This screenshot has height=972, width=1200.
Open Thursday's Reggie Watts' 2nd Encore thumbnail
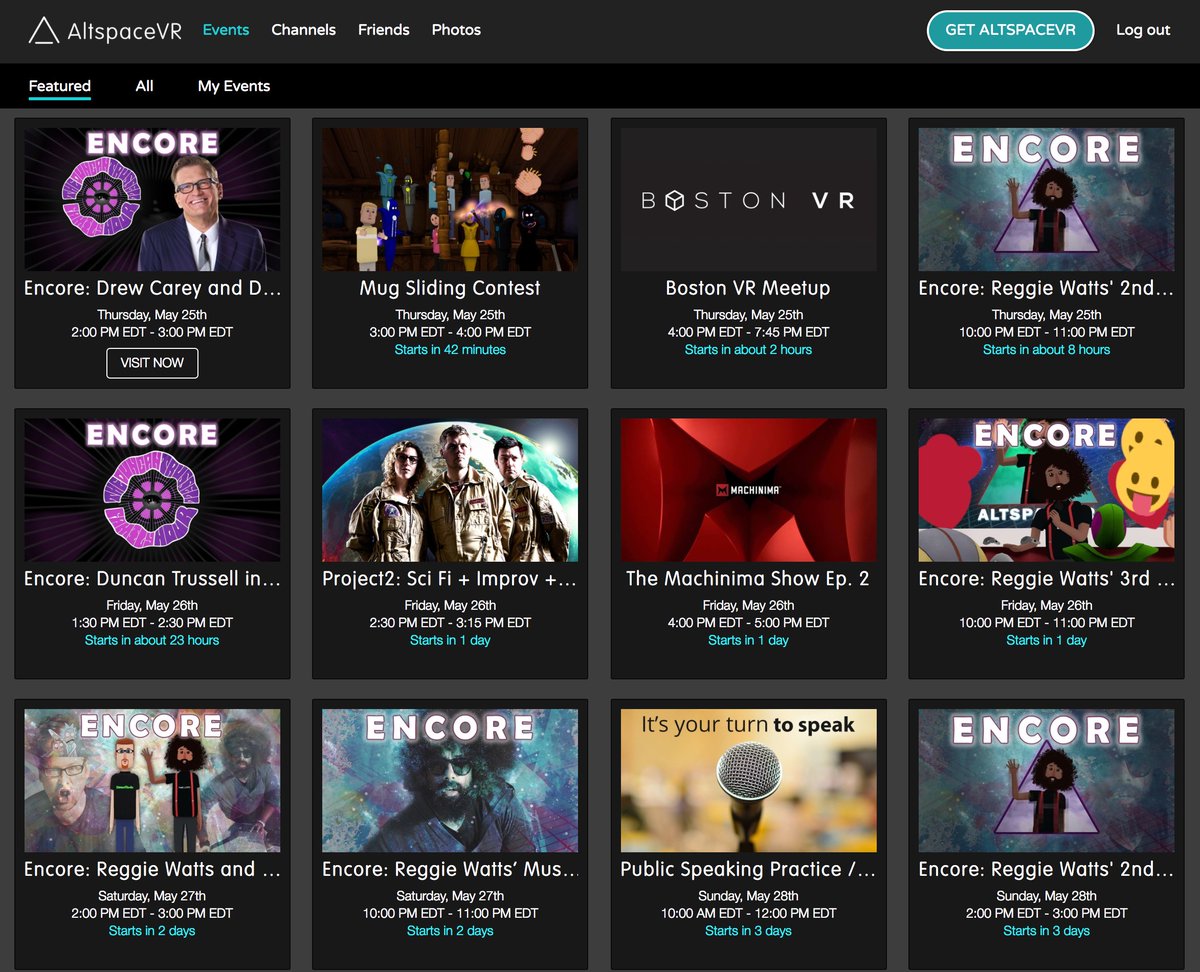[x=1046, y=199]
